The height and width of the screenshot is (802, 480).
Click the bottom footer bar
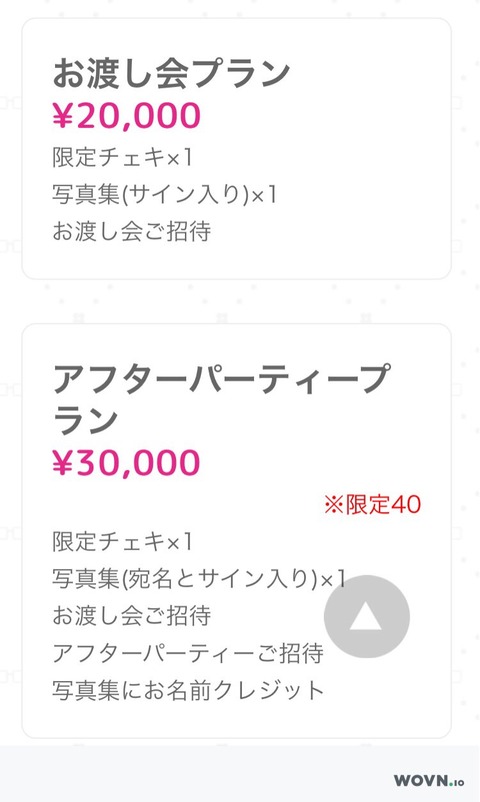click(240, 774)
